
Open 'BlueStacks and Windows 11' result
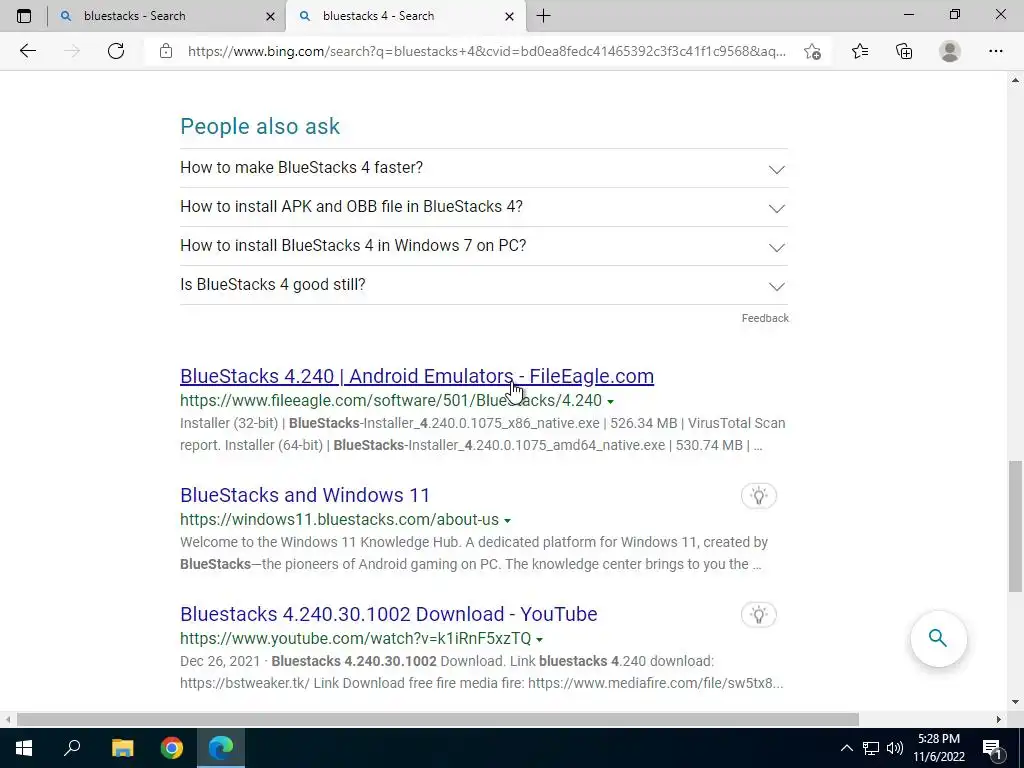click(305, 495)
